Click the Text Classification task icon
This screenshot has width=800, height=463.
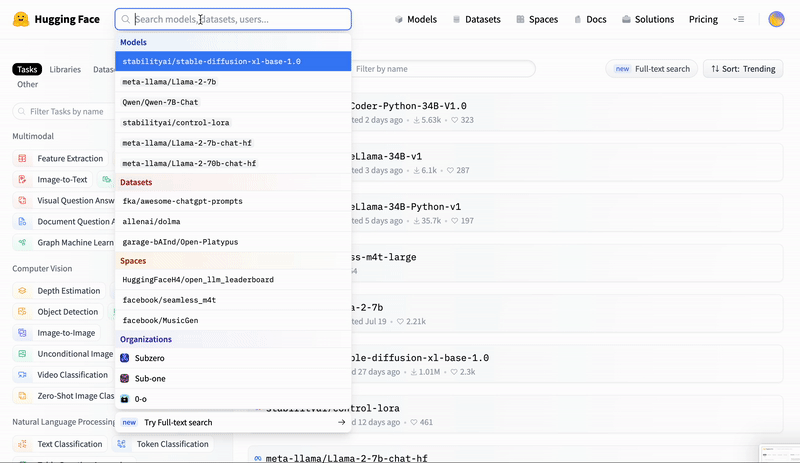(22, 444)
